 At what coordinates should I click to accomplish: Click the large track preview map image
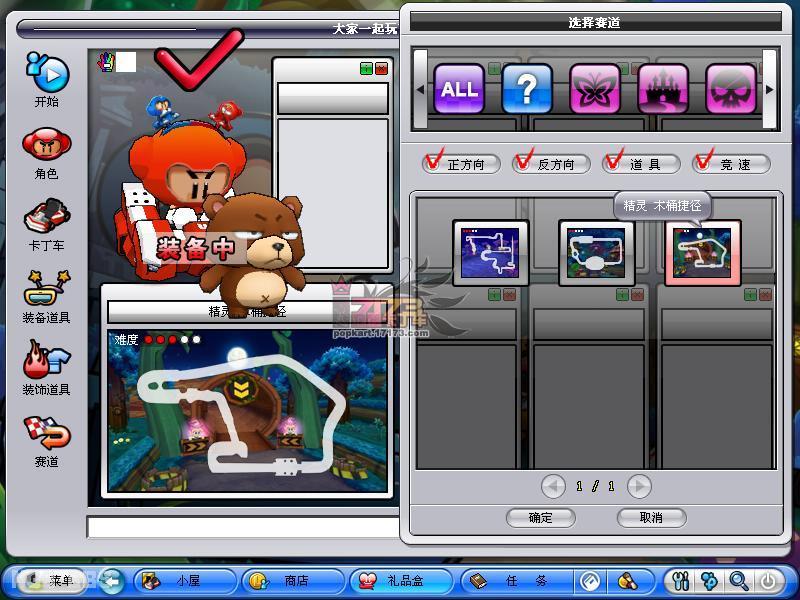coord(247,411)
